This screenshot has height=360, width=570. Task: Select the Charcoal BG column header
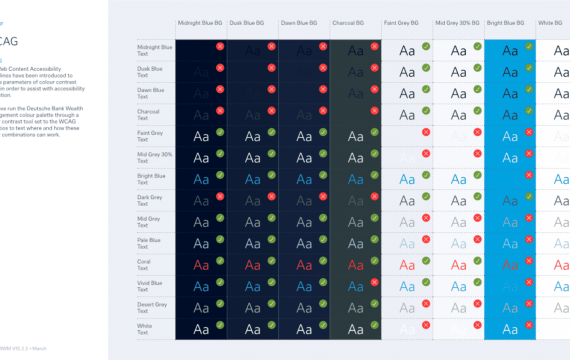(x=348, y=23)
